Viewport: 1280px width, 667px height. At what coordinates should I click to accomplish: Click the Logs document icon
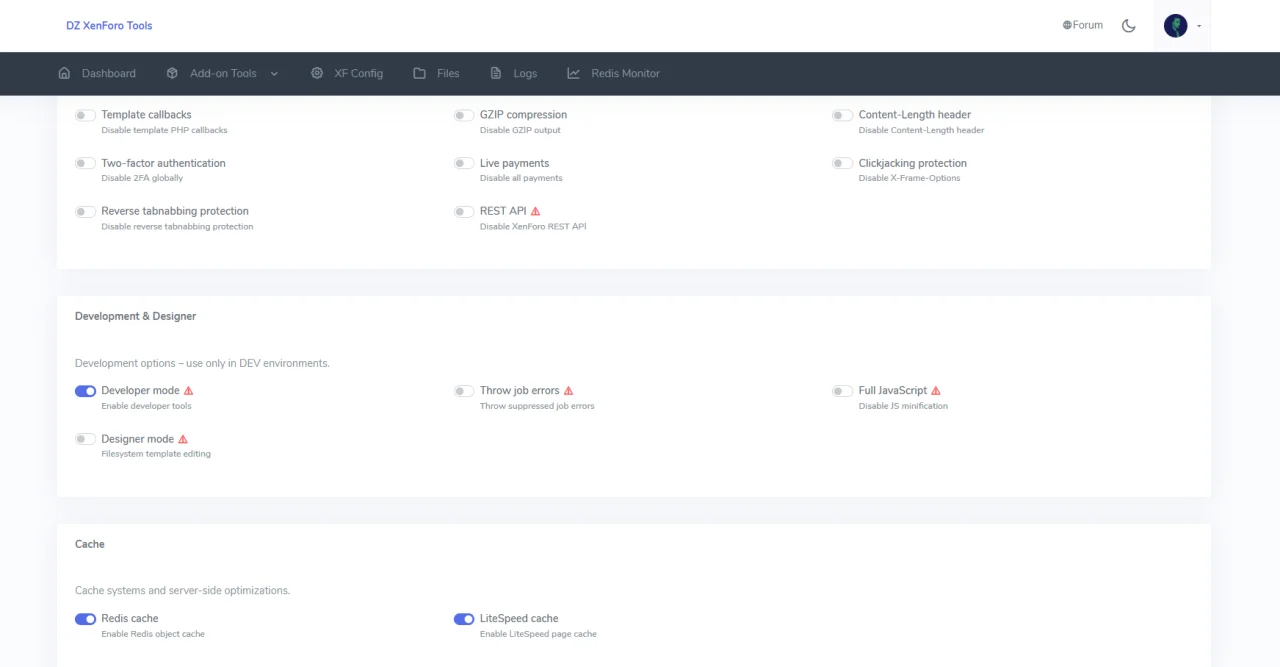point(496,73)
